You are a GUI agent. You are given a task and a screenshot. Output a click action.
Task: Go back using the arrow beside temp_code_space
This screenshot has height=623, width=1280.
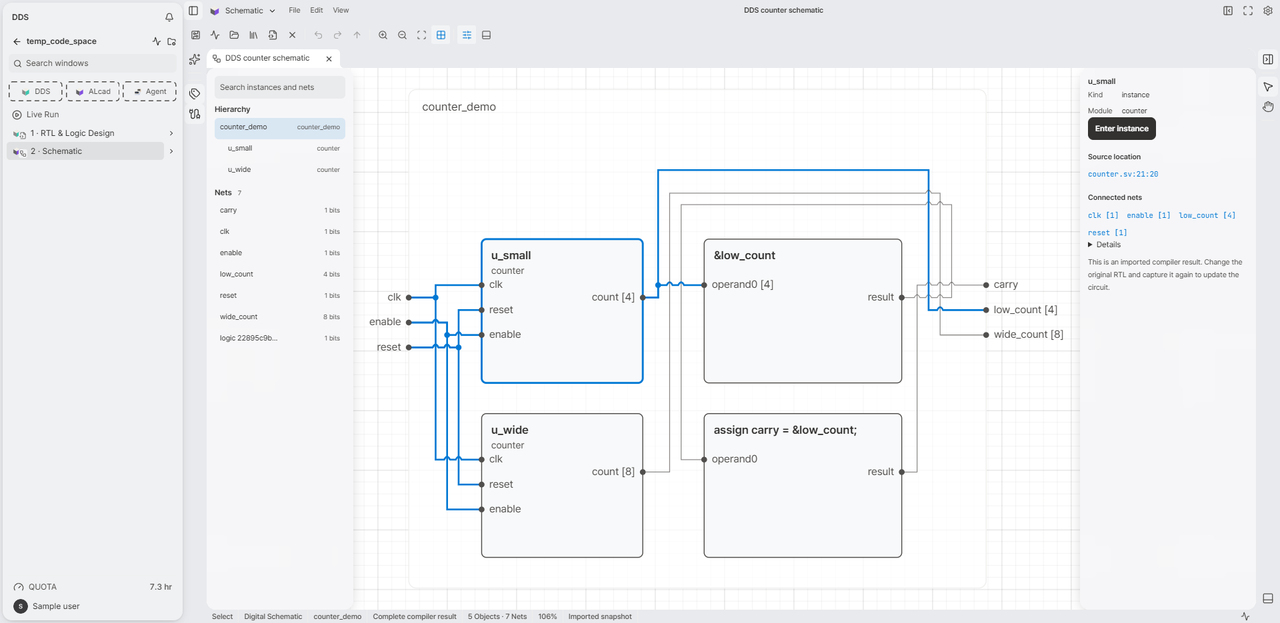coord(17,42)
